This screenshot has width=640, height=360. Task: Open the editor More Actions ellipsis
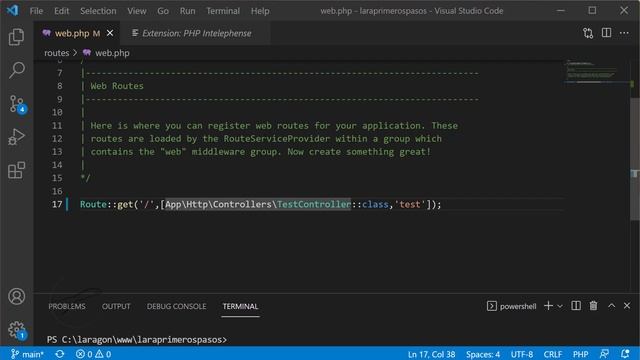coord(624,33)
